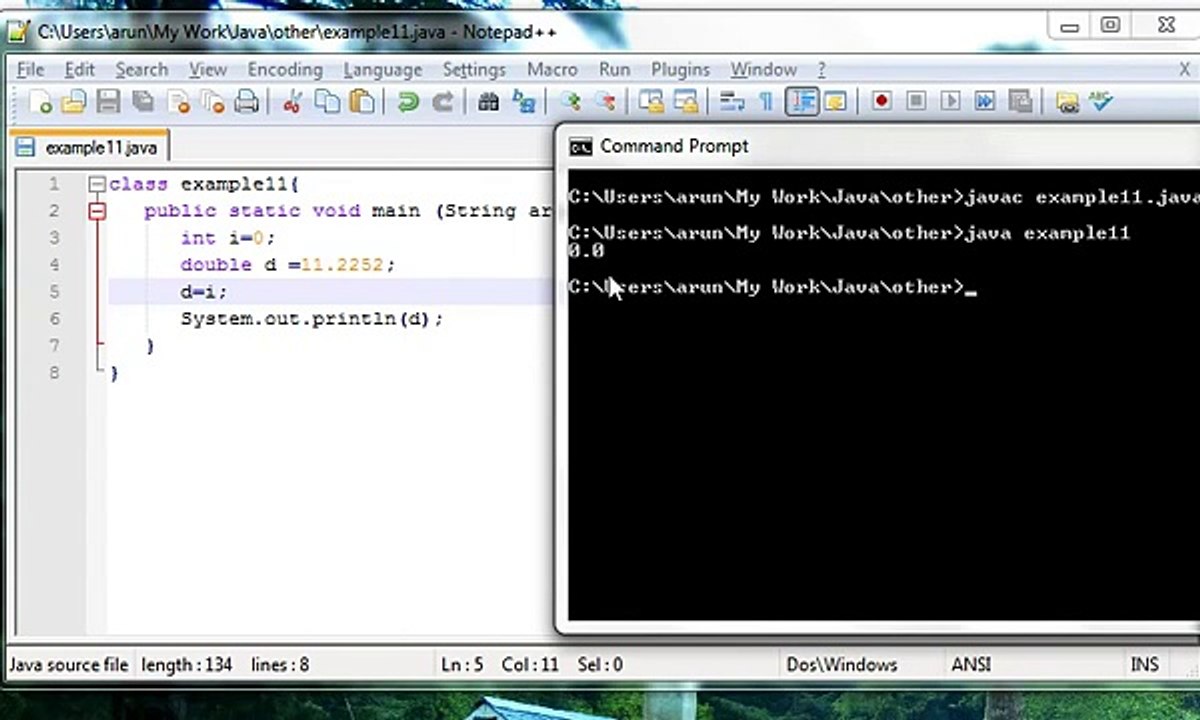Cut selection with the scissors icon
The height and width of the screenshot is (720, 1200).
click(x=292, y=101)
